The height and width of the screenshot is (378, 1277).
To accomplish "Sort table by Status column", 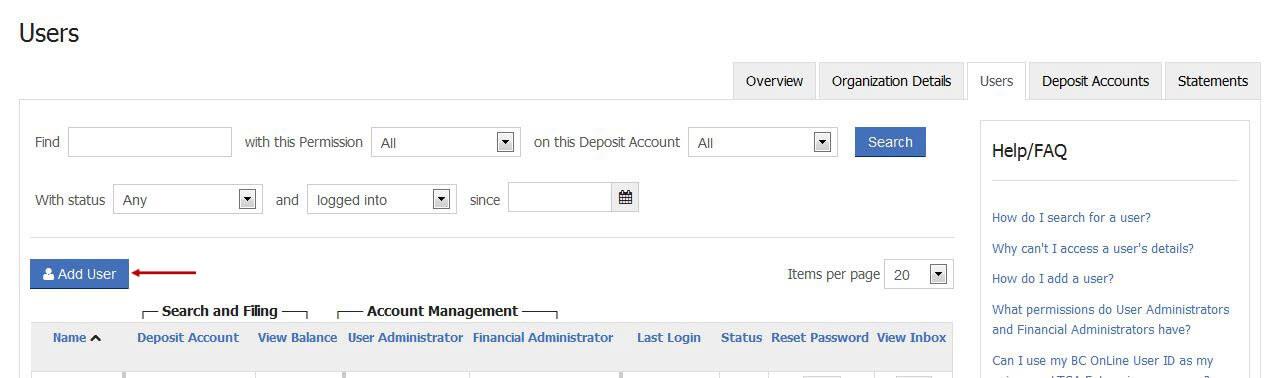I will pyautogui.click(x=741, y=338).
